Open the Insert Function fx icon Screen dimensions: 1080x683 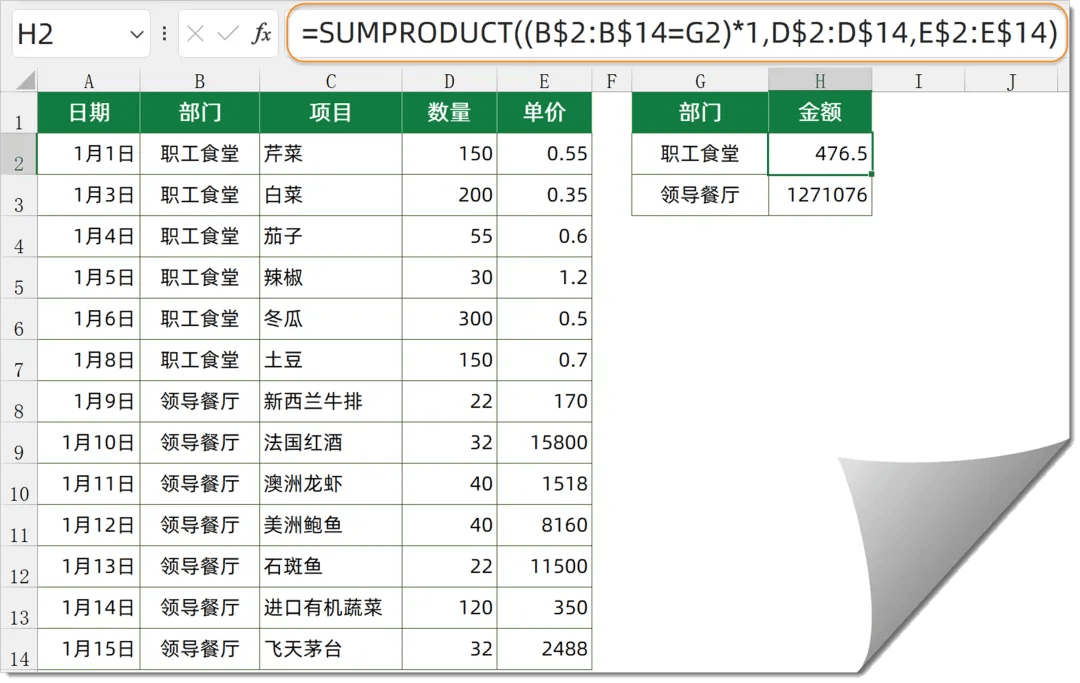261,33
